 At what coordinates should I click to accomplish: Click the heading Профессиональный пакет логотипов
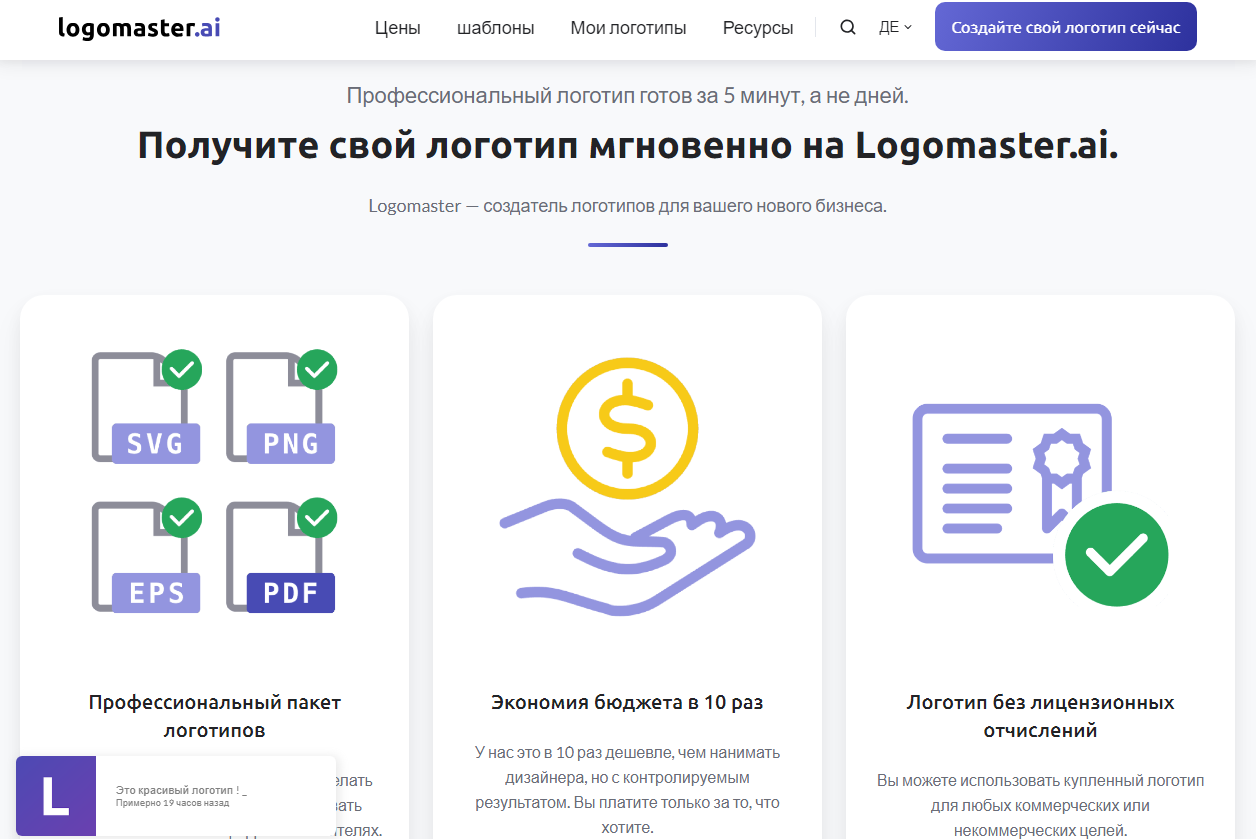point(215,716)
